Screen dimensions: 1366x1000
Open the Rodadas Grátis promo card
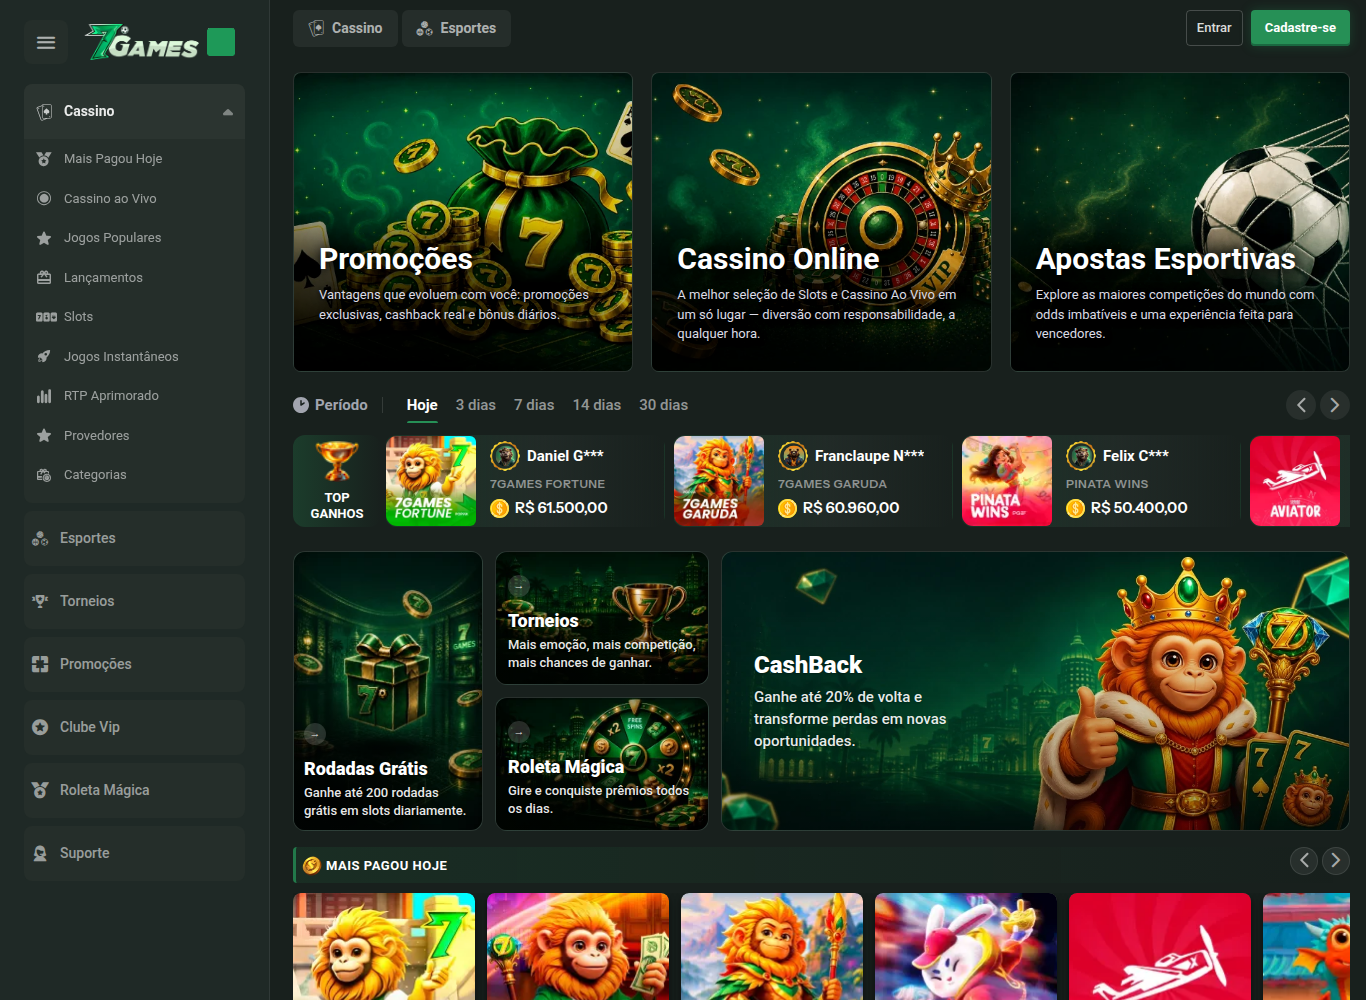[x=388, y=691]
